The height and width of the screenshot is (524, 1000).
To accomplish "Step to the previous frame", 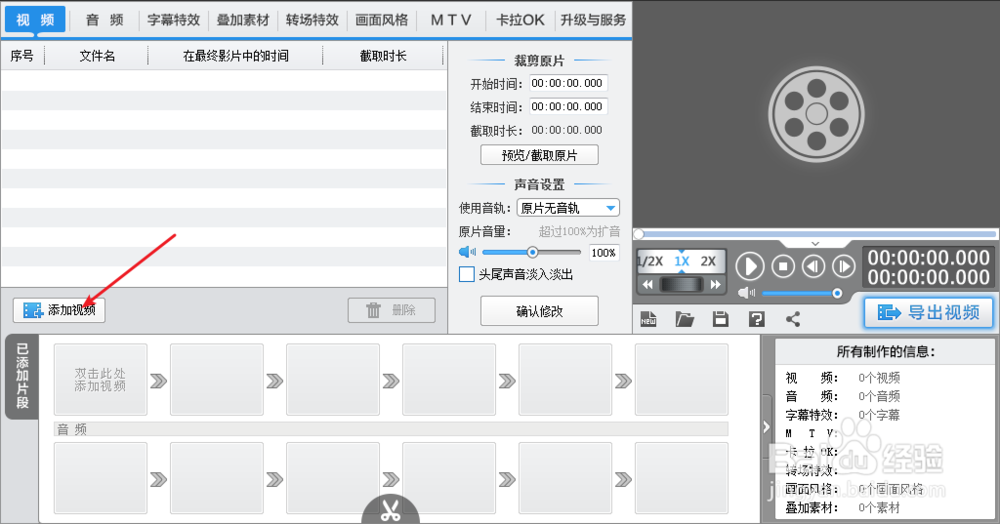I will 813,266.
